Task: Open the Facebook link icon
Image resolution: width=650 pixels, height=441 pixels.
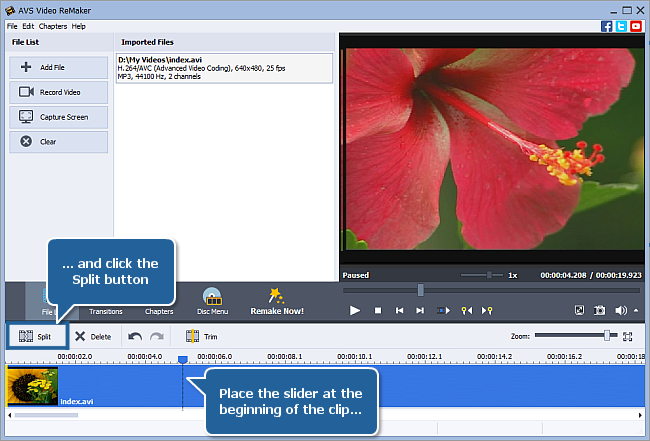Action: (x=606, y=26)
